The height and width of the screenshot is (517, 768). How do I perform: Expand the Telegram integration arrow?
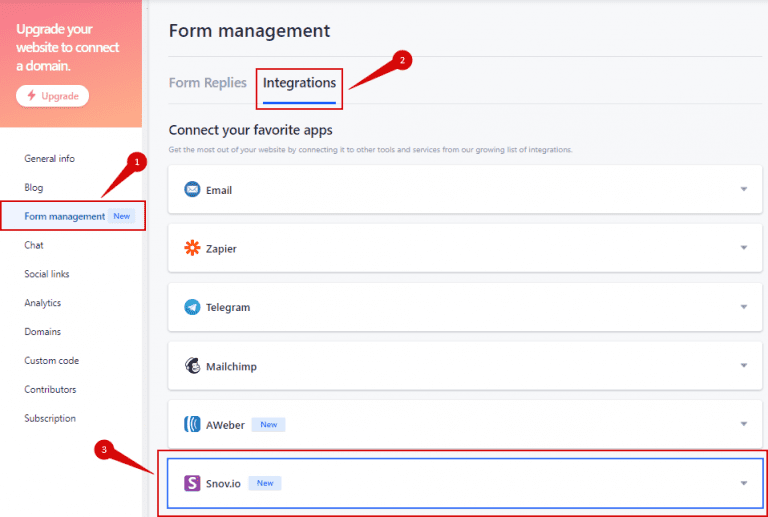coord(743,307)
